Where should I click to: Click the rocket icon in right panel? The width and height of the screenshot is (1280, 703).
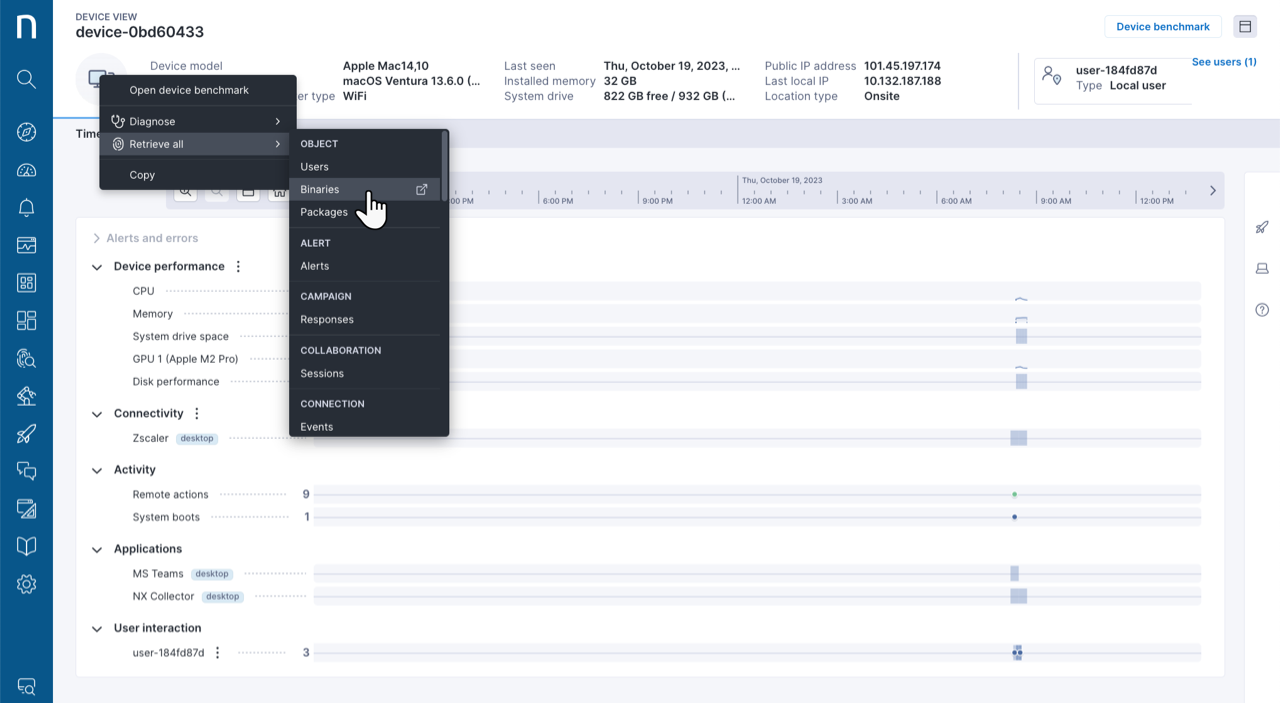click(1262, 228)
